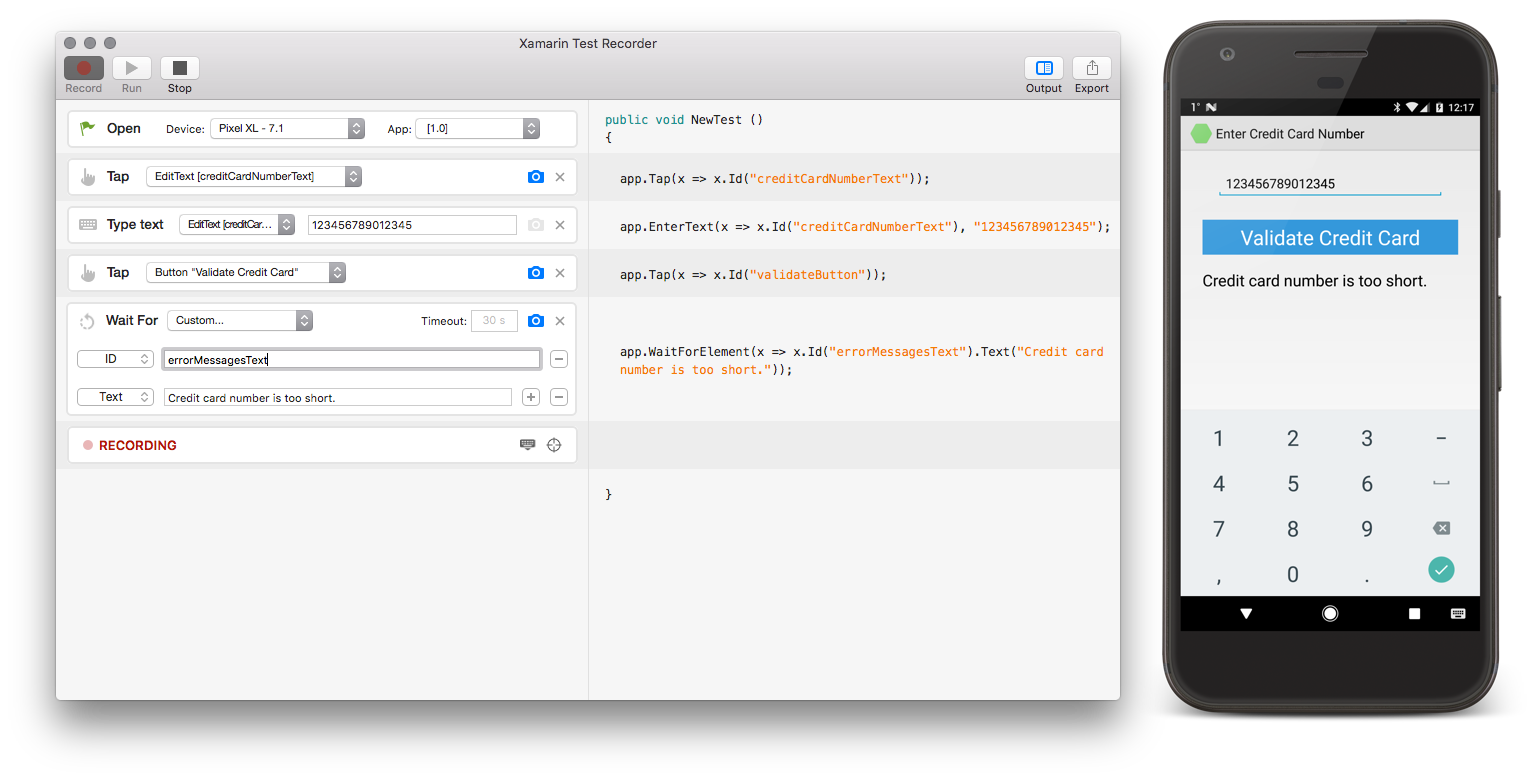
Task: Tap key 3 on phone keypad
Action: 1367,438
